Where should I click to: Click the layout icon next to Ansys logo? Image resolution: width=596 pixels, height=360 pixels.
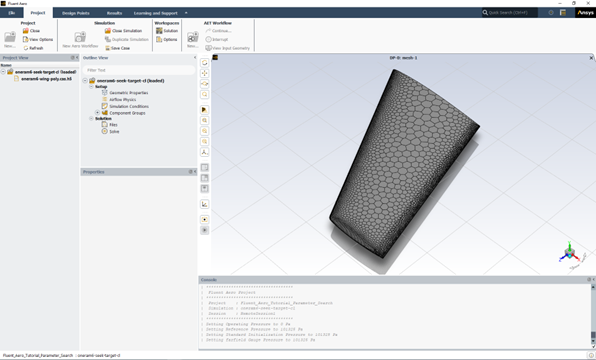pyautogui.click(x=563, y=13)
